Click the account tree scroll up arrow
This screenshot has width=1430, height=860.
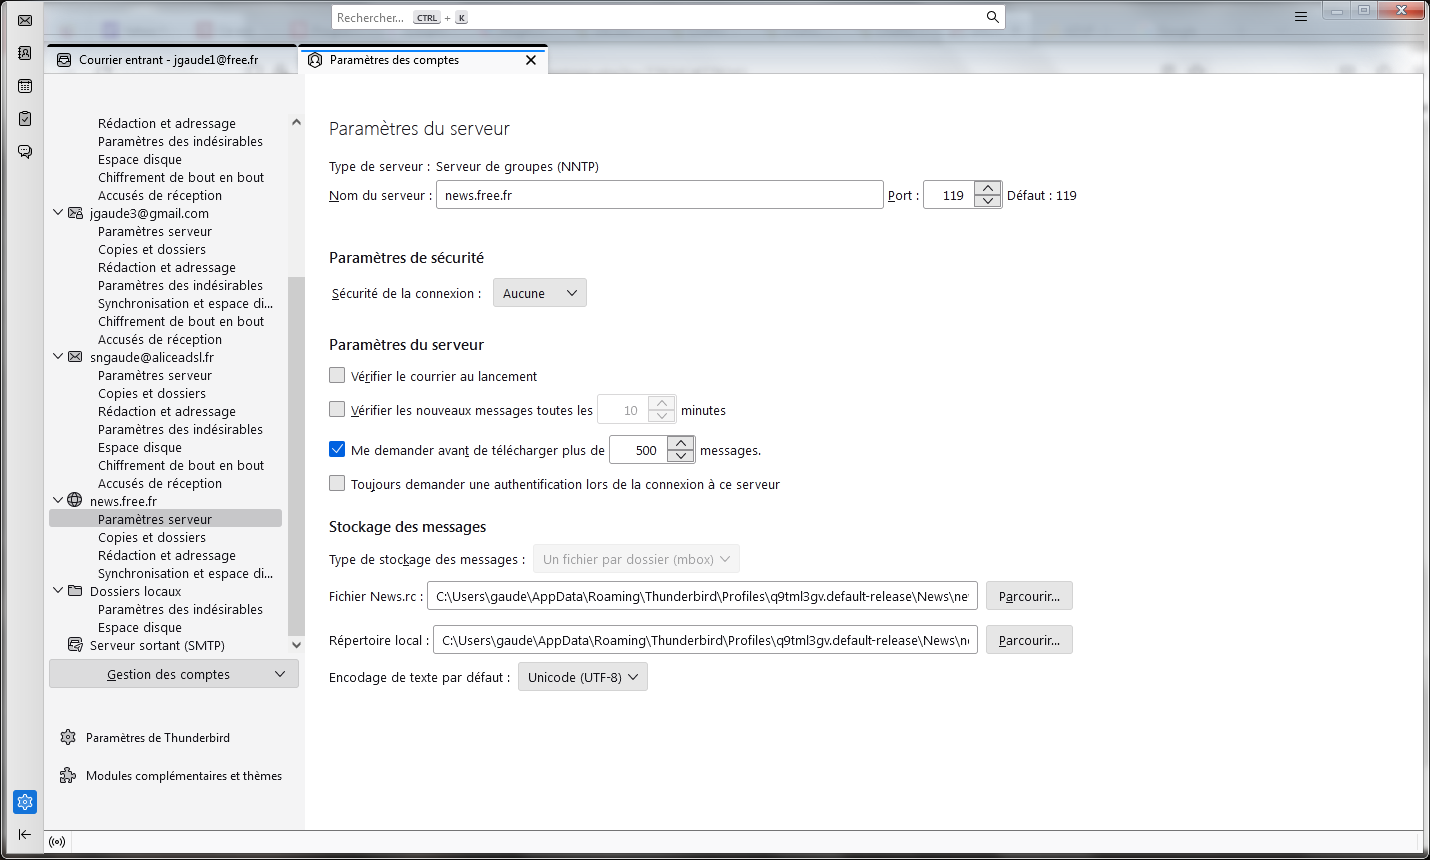(x=296, y=122)
